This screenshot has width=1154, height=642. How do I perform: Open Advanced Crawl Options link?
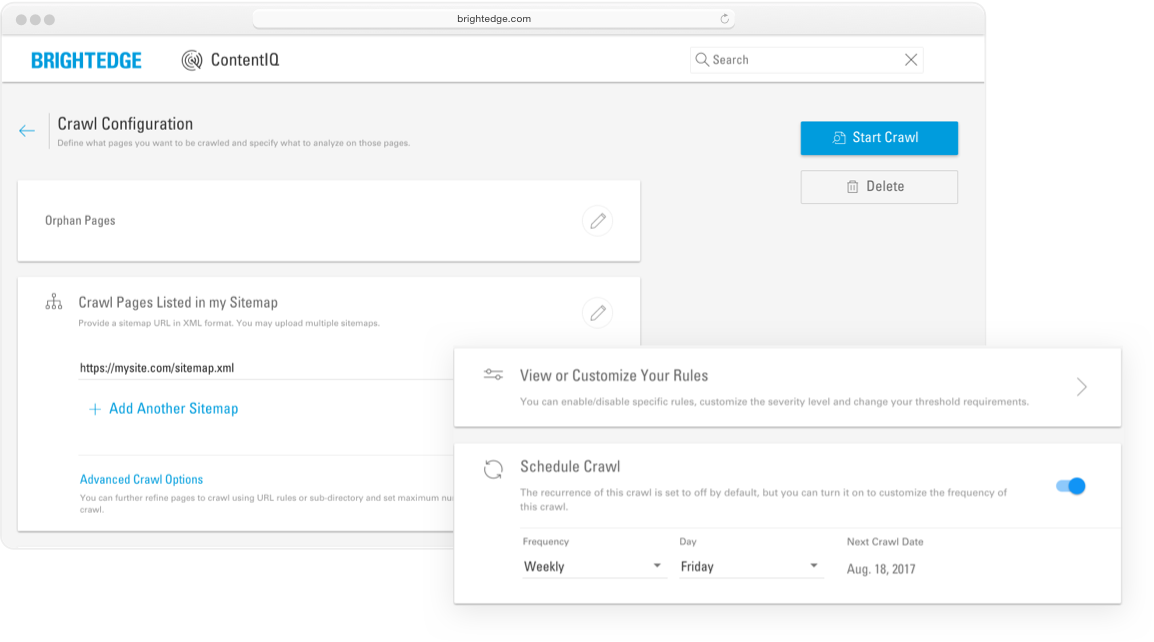tap(141, 479)
